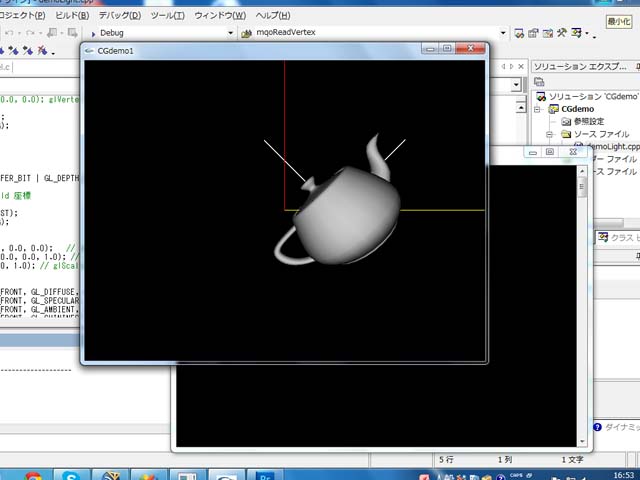Select the 参照設定 node

(x=589, y=122)
